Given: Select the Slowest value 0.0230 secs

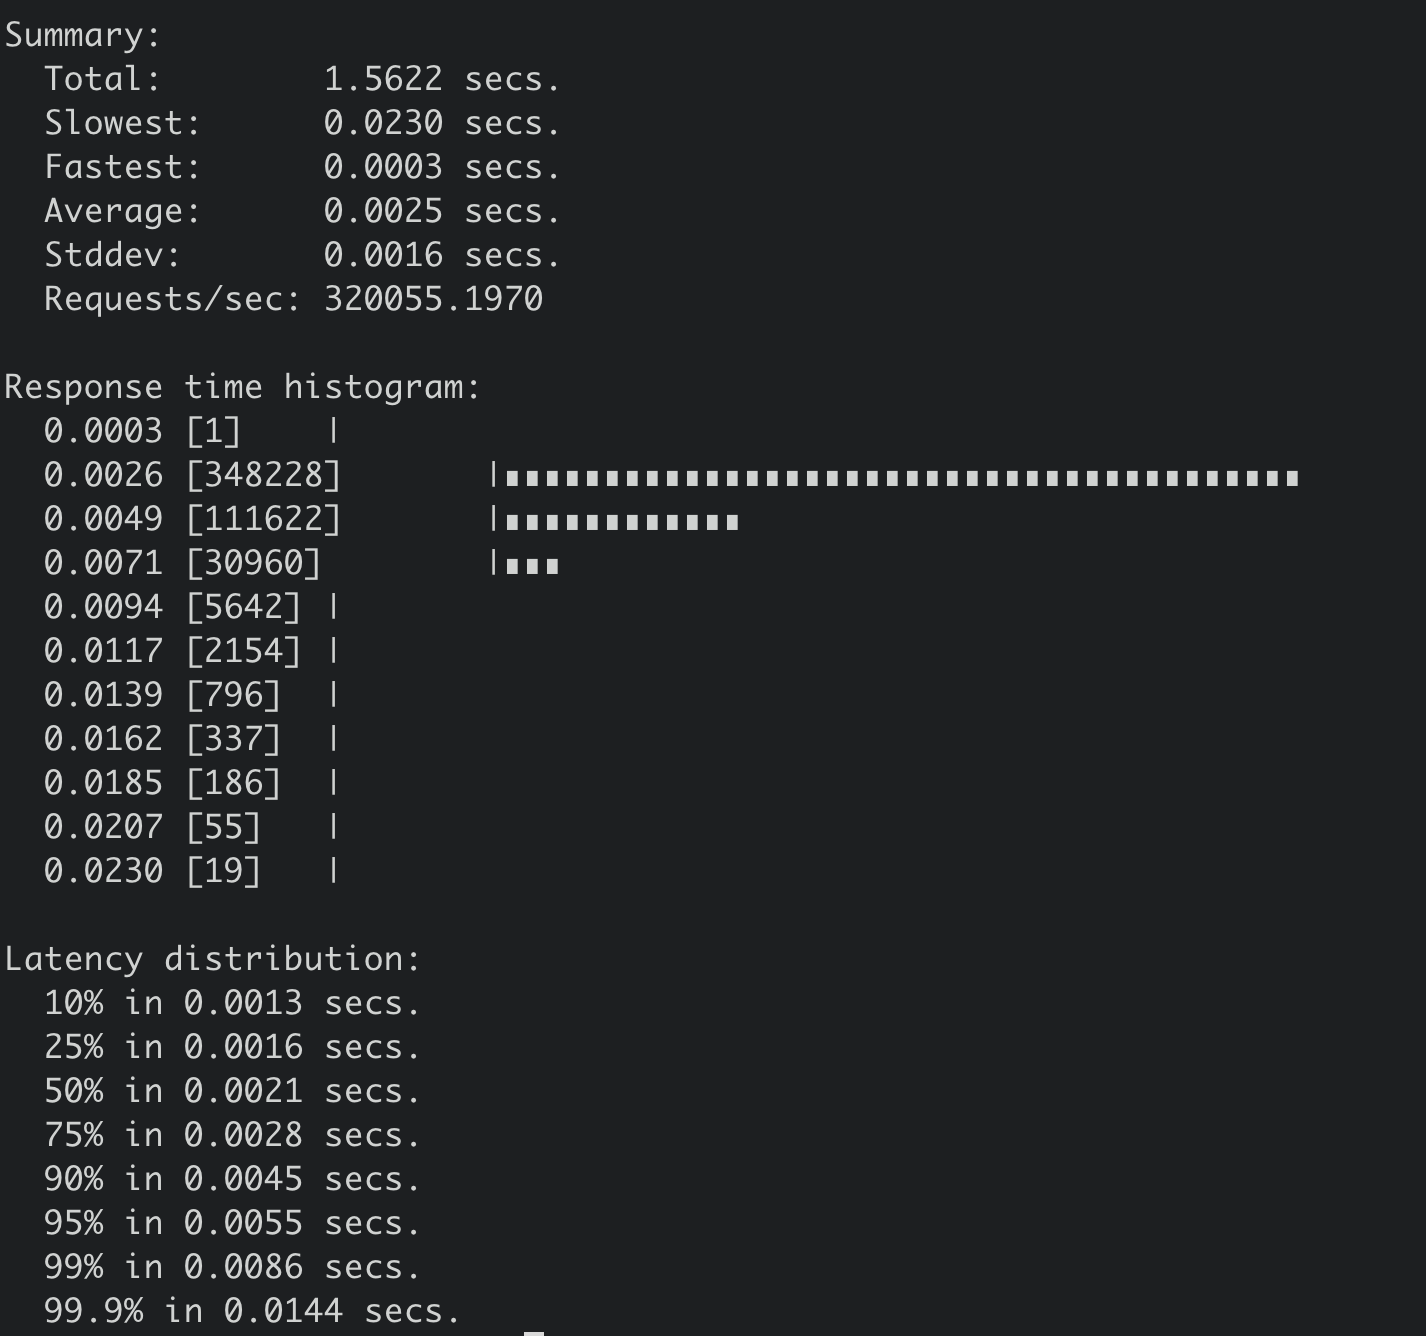Looking at the screenshot, I should click(x=441, y=123).
